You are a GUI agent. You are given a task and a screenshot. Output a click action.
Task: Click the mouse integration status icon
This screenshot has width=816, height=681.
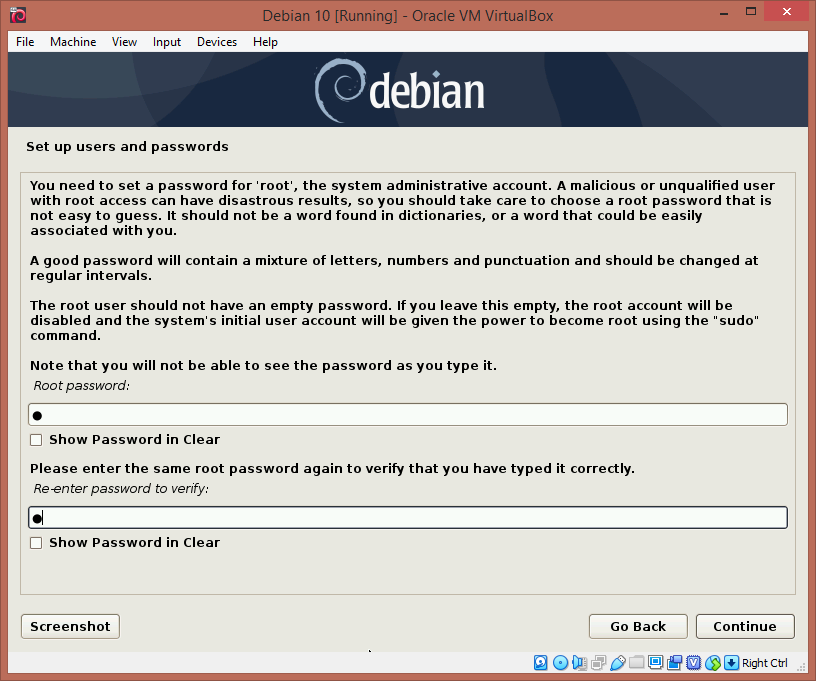pyautogui.click(x=713, y=662)
